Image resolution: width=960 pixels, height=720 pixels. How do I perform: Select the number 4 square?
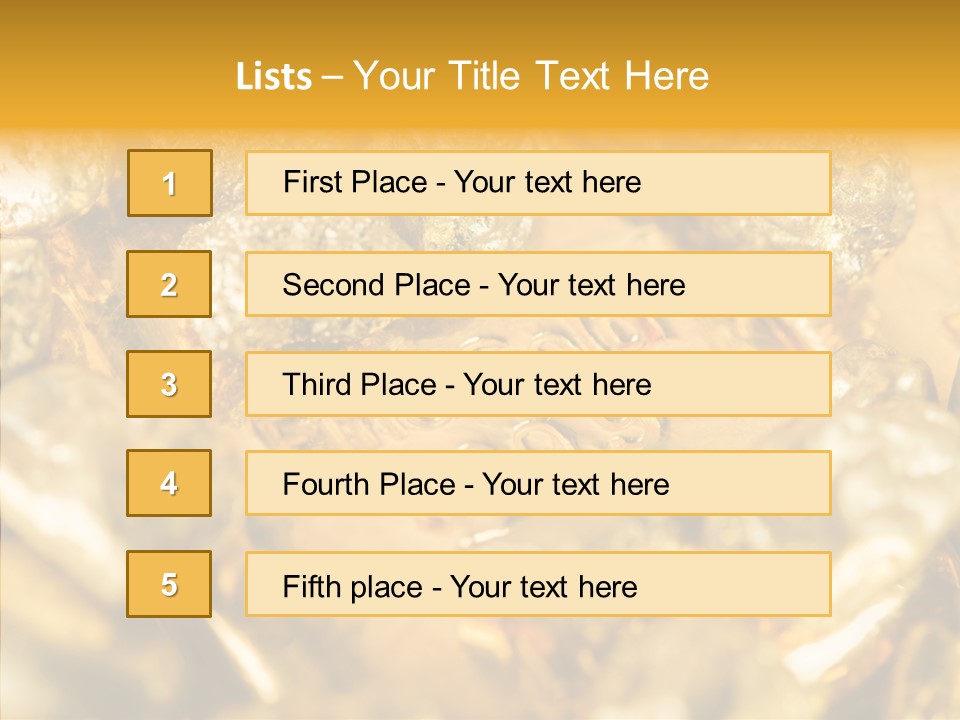coord(170,483)
